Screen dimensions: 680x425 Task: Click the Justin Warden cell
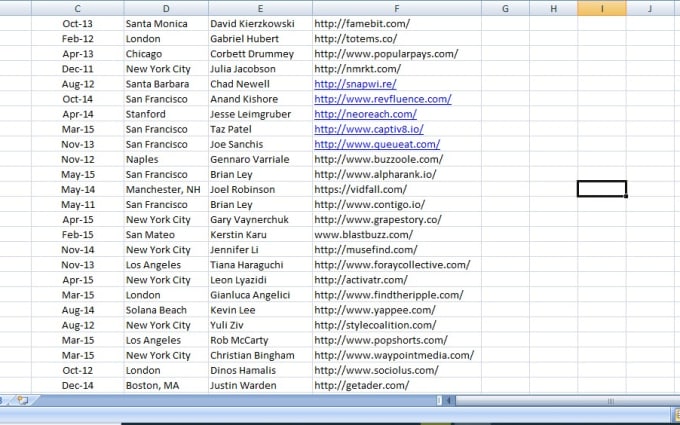[260, 386]
